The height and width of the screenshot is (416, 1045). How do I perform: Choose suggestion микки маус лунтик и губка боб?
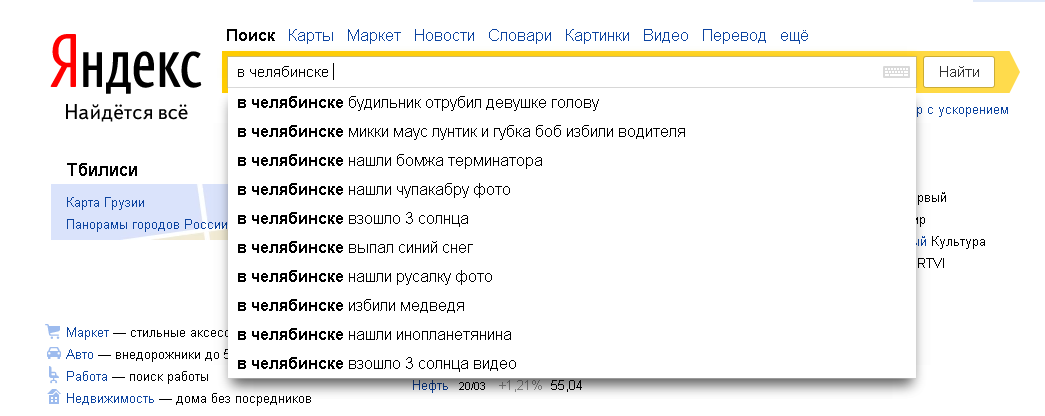pyautogui.click(x=572, y=132)
